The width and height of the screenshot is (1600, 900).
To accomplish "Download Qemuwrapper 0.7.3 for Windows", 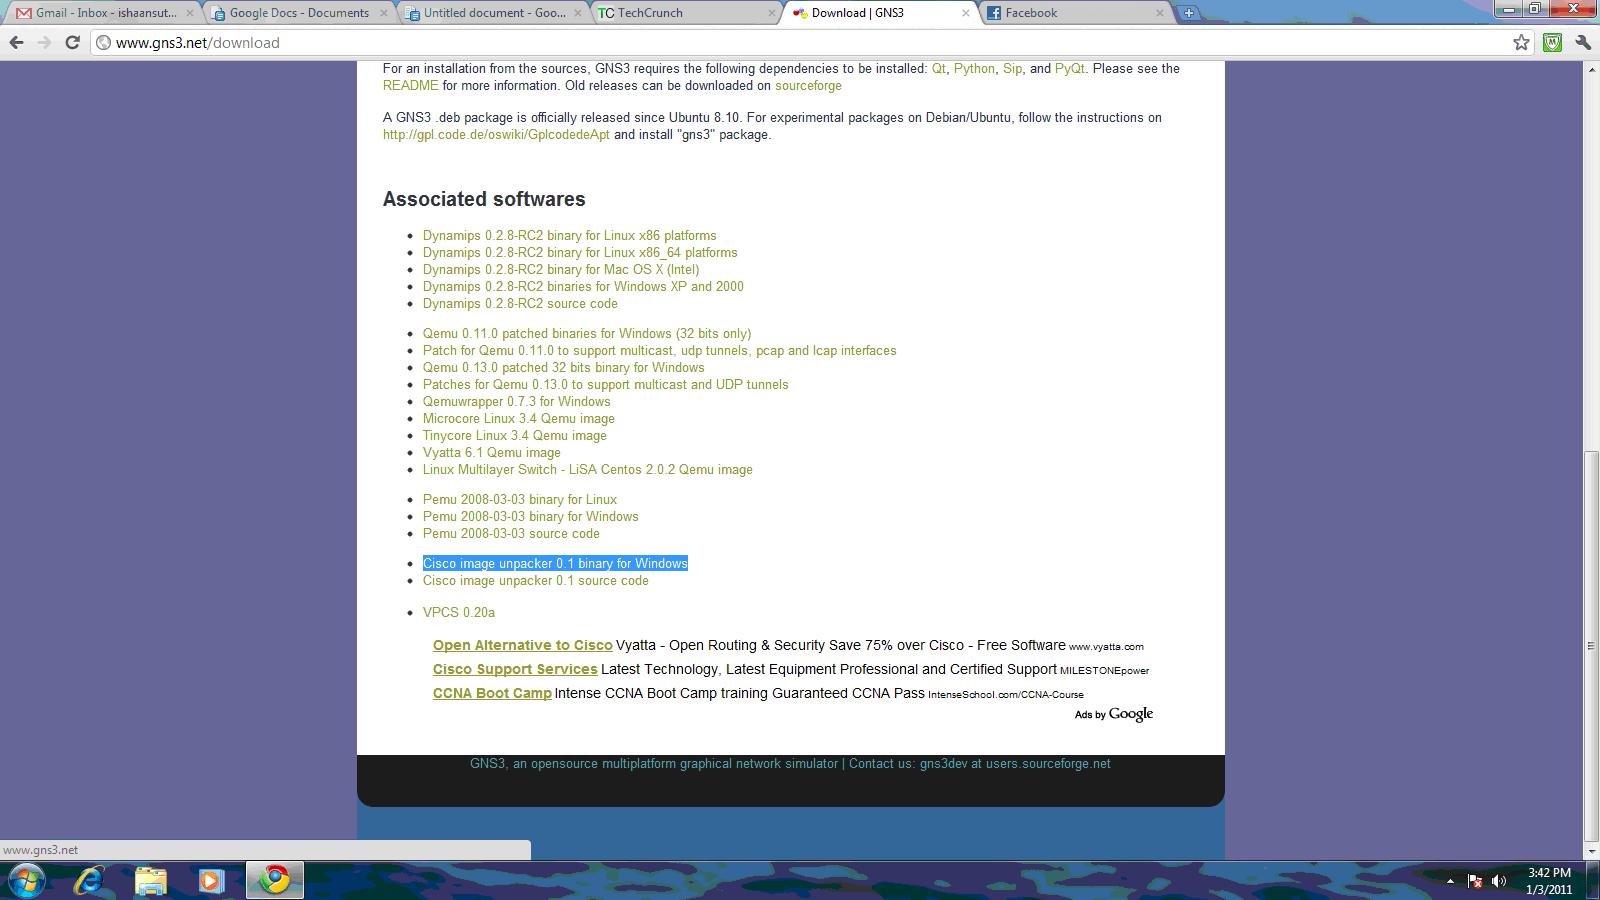I will point(516,402).
